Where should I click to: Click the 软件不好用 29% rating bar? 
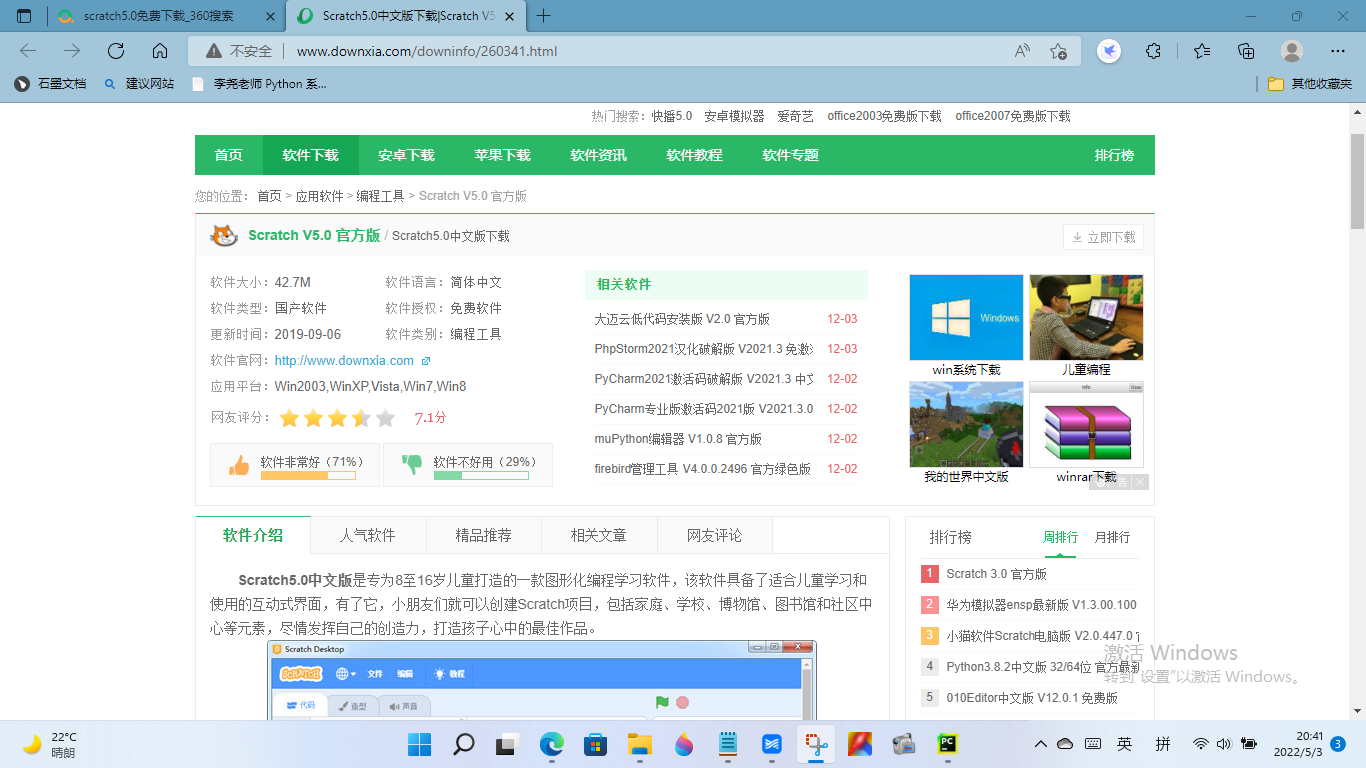481,476
